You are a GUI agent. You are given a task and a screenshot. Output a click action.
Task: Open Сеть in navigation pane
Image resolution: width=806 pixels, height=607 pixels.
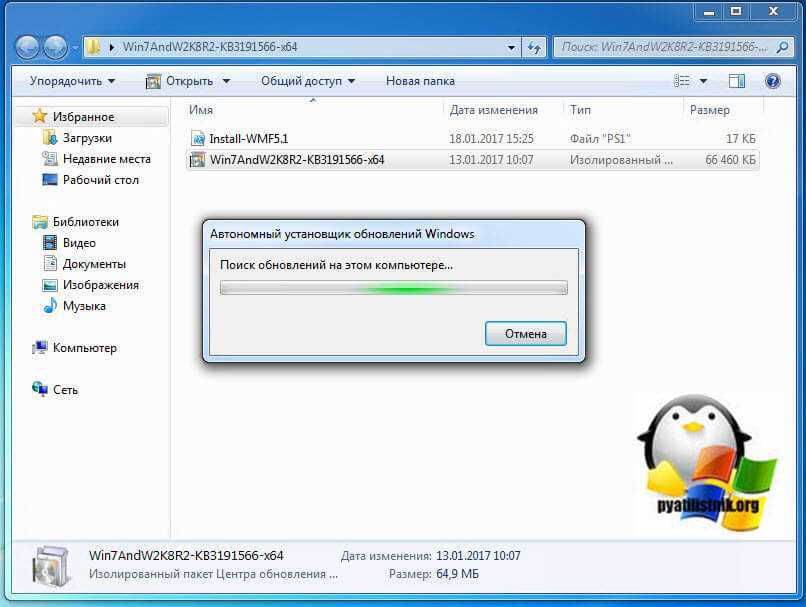pos(65,390)
